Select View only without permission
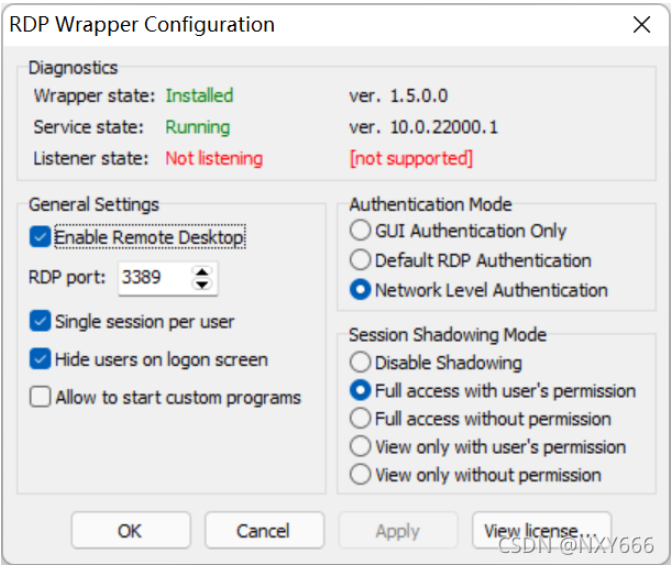 point(361,475)
